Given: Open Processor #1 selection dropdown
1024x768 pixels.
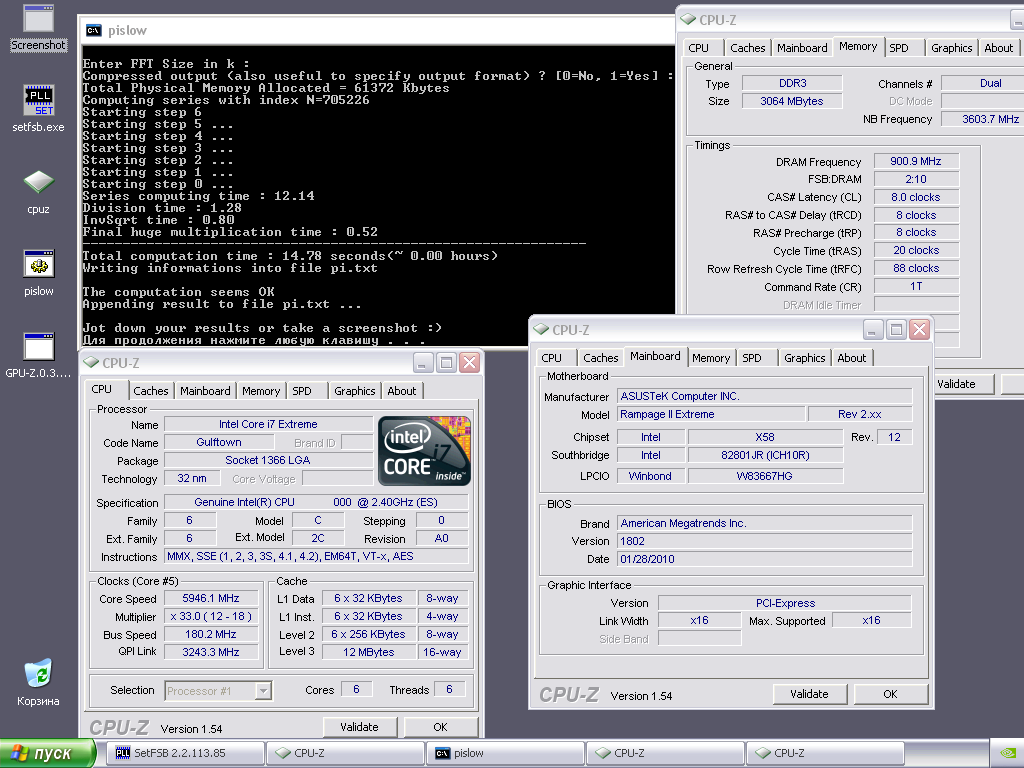Looking at the screenshot, I should pos(263,690).
